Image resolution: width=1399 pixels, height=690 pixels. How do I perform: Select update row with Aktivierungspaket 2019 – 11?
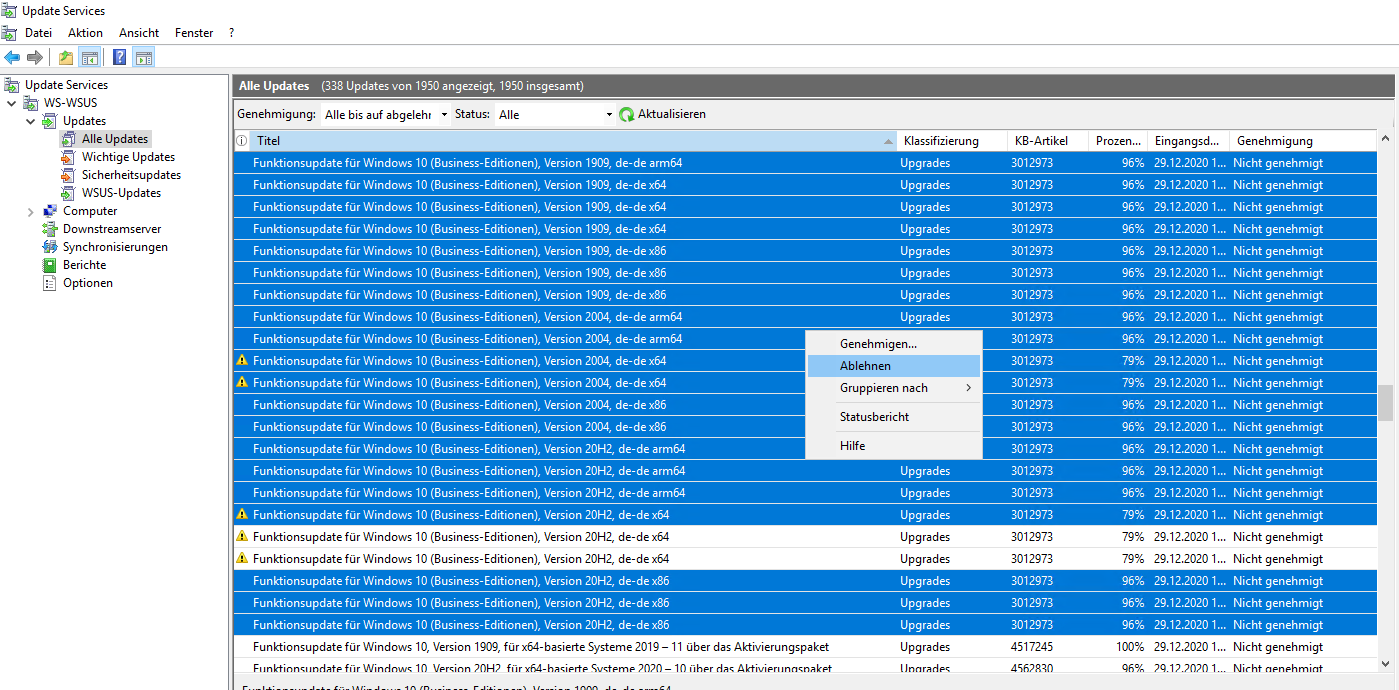point(805,647)
